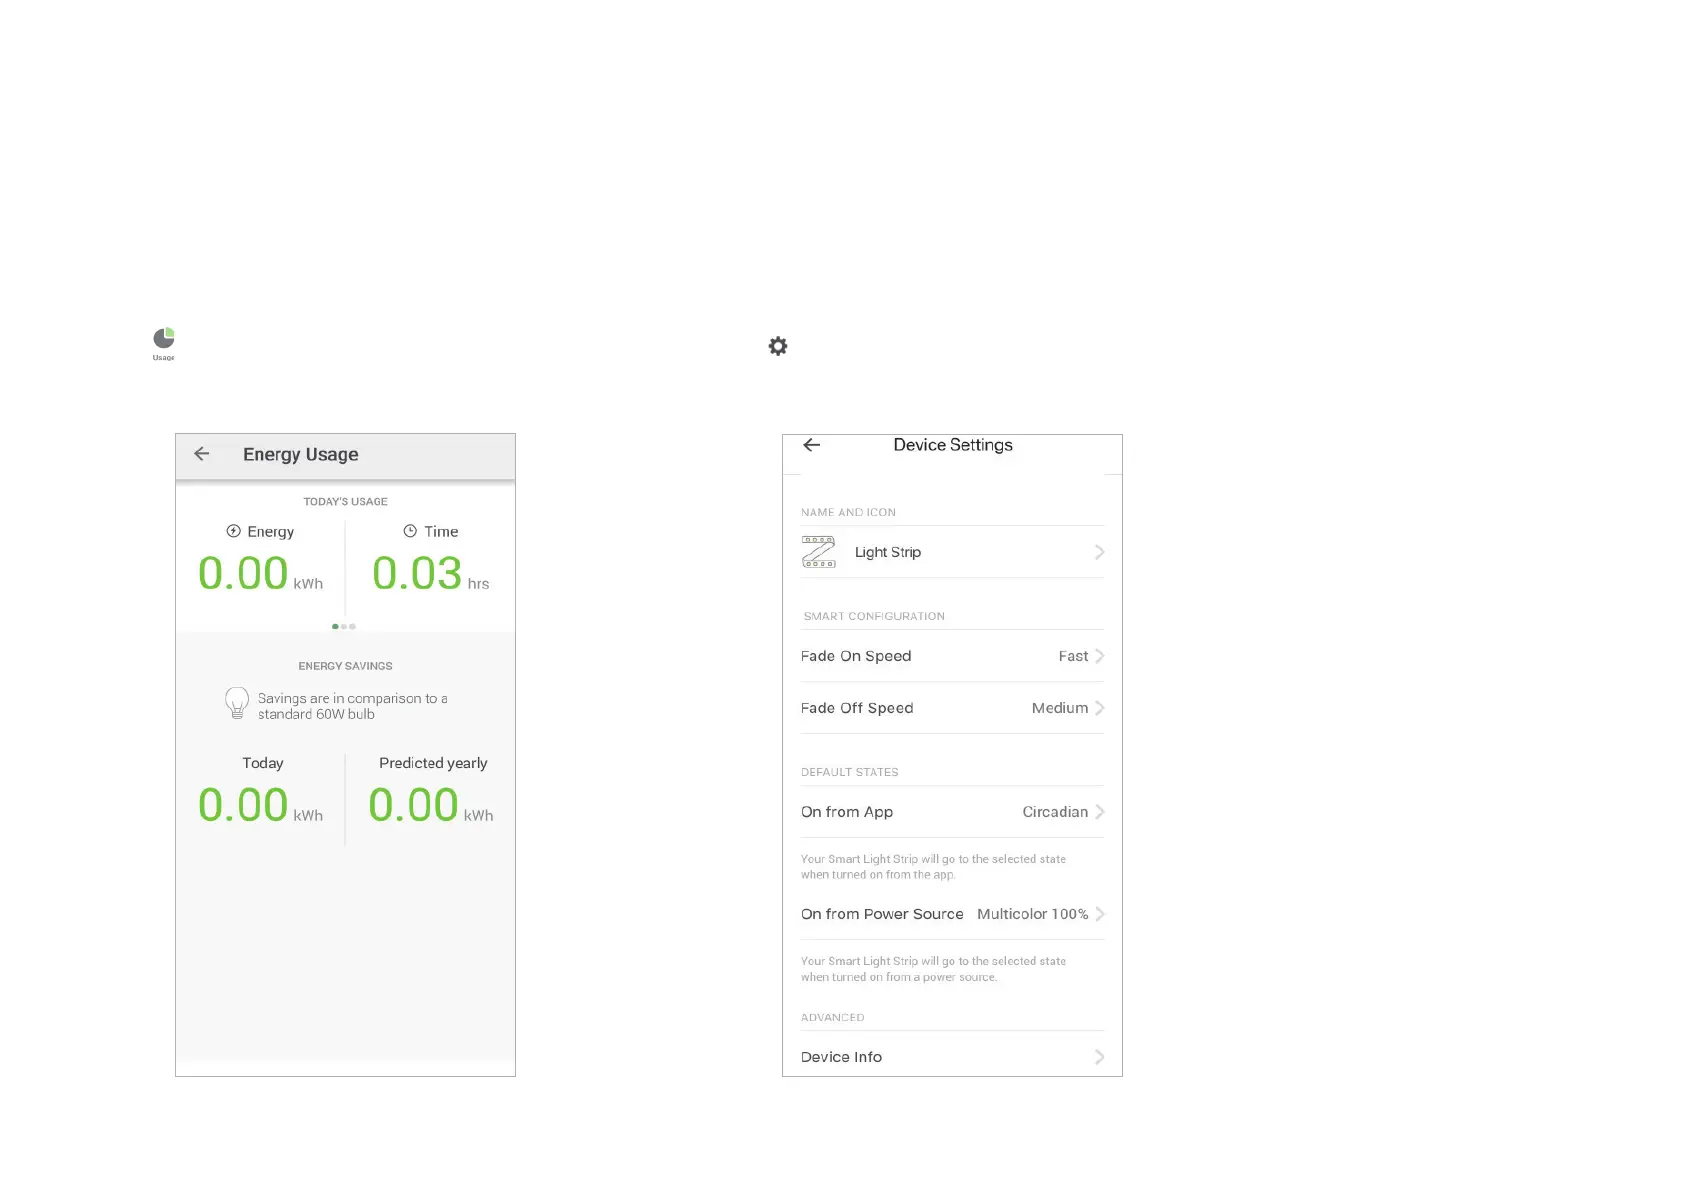Click the usage page indicator dots
This screenshot has width=1684, height=1191.
(344, 627)
